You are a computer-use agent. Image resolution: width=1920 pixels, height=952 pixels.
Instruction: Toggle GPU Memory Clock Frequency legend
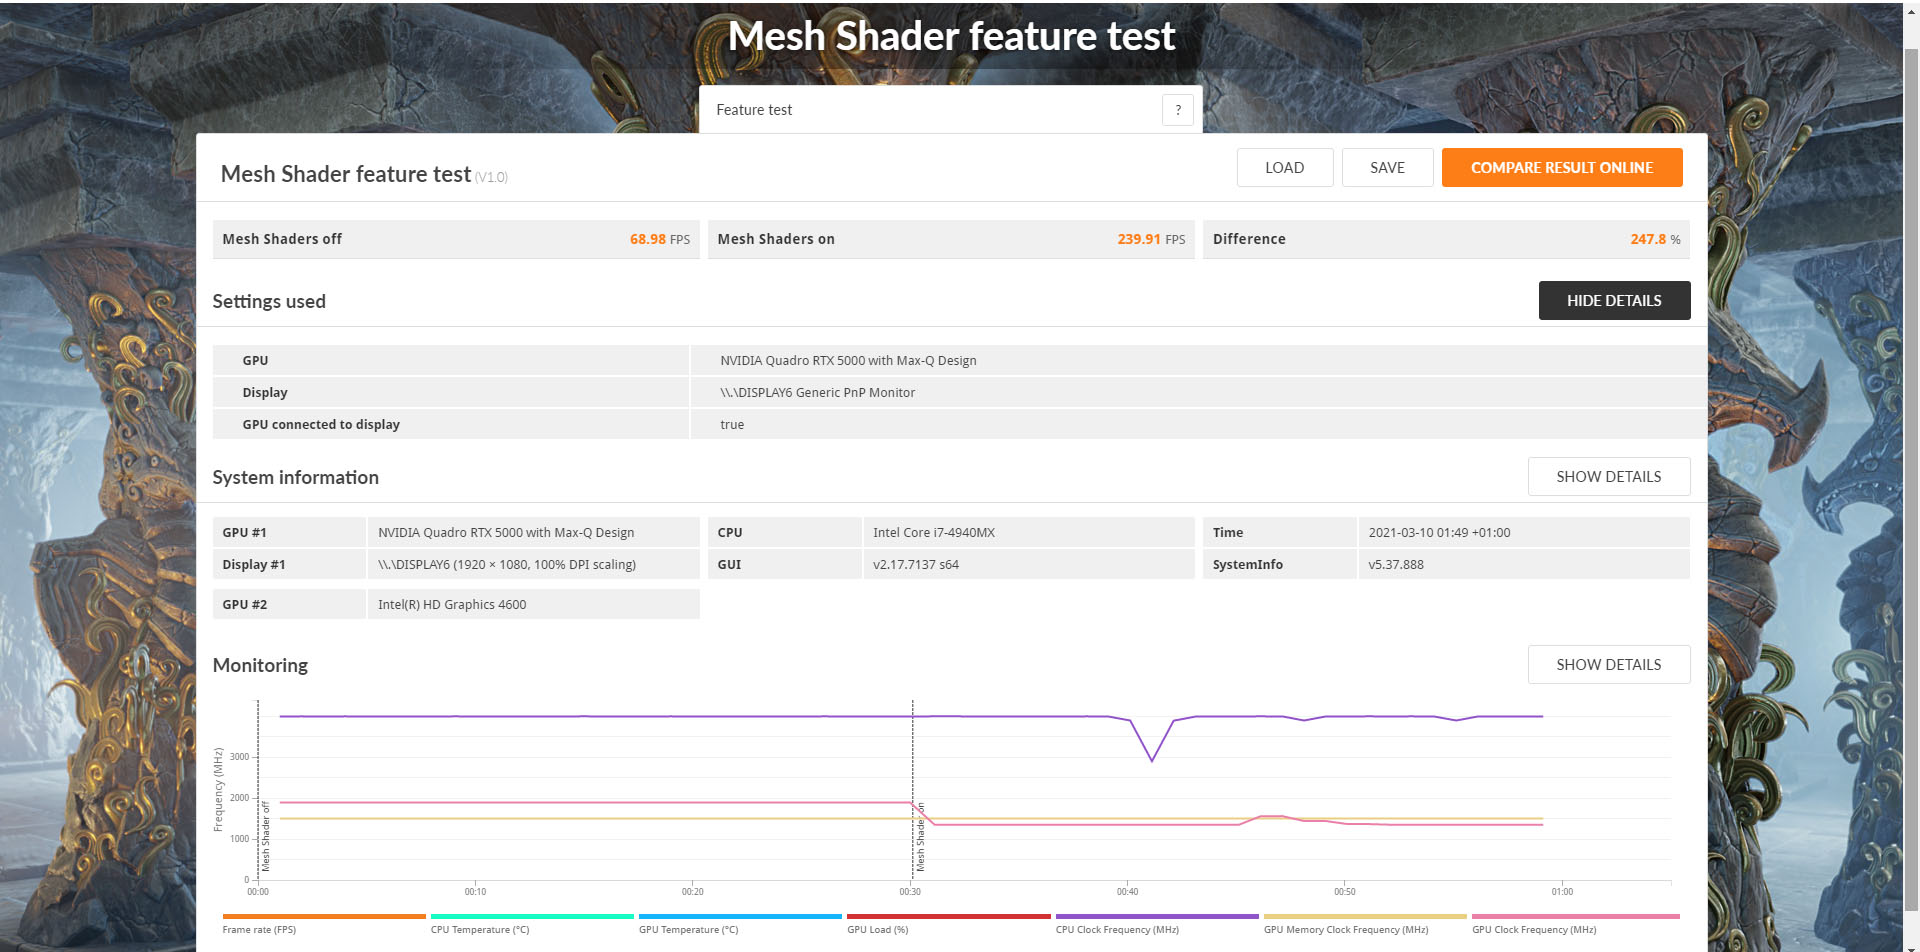tap(1365, 923)
